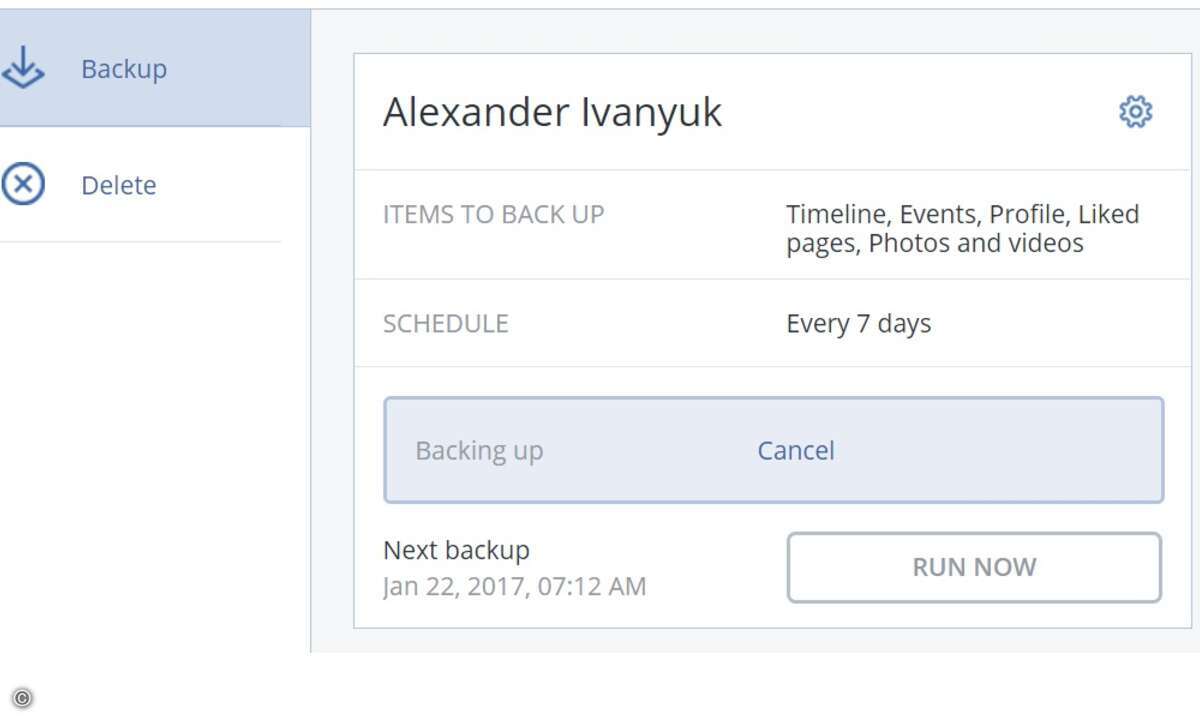The height and width of the screenshot is (720, 1200).
Task: Click the Delete circle-X icon
Action: tap(22, 185)
